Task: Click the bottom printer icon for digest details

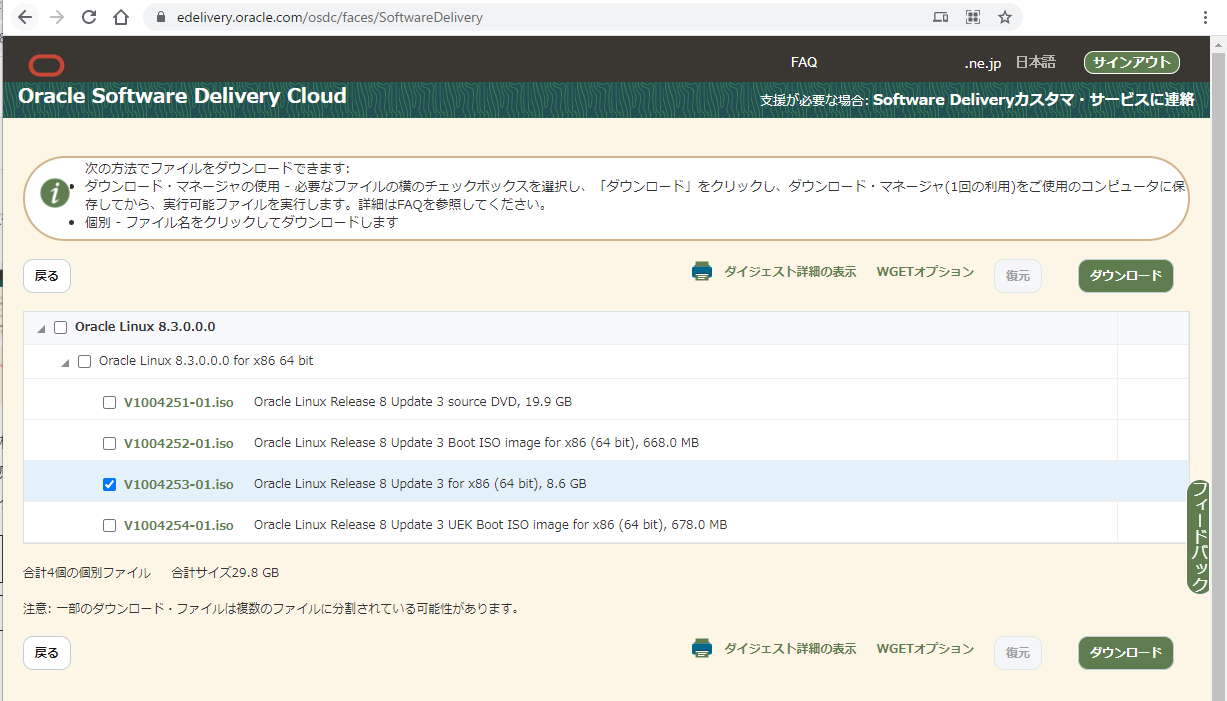Action: 702,649
